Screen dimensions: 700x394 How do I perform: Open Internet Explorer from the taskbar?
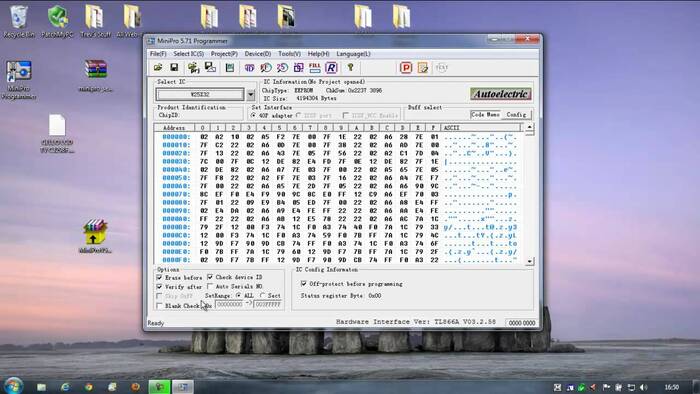(x=65, y=387)
